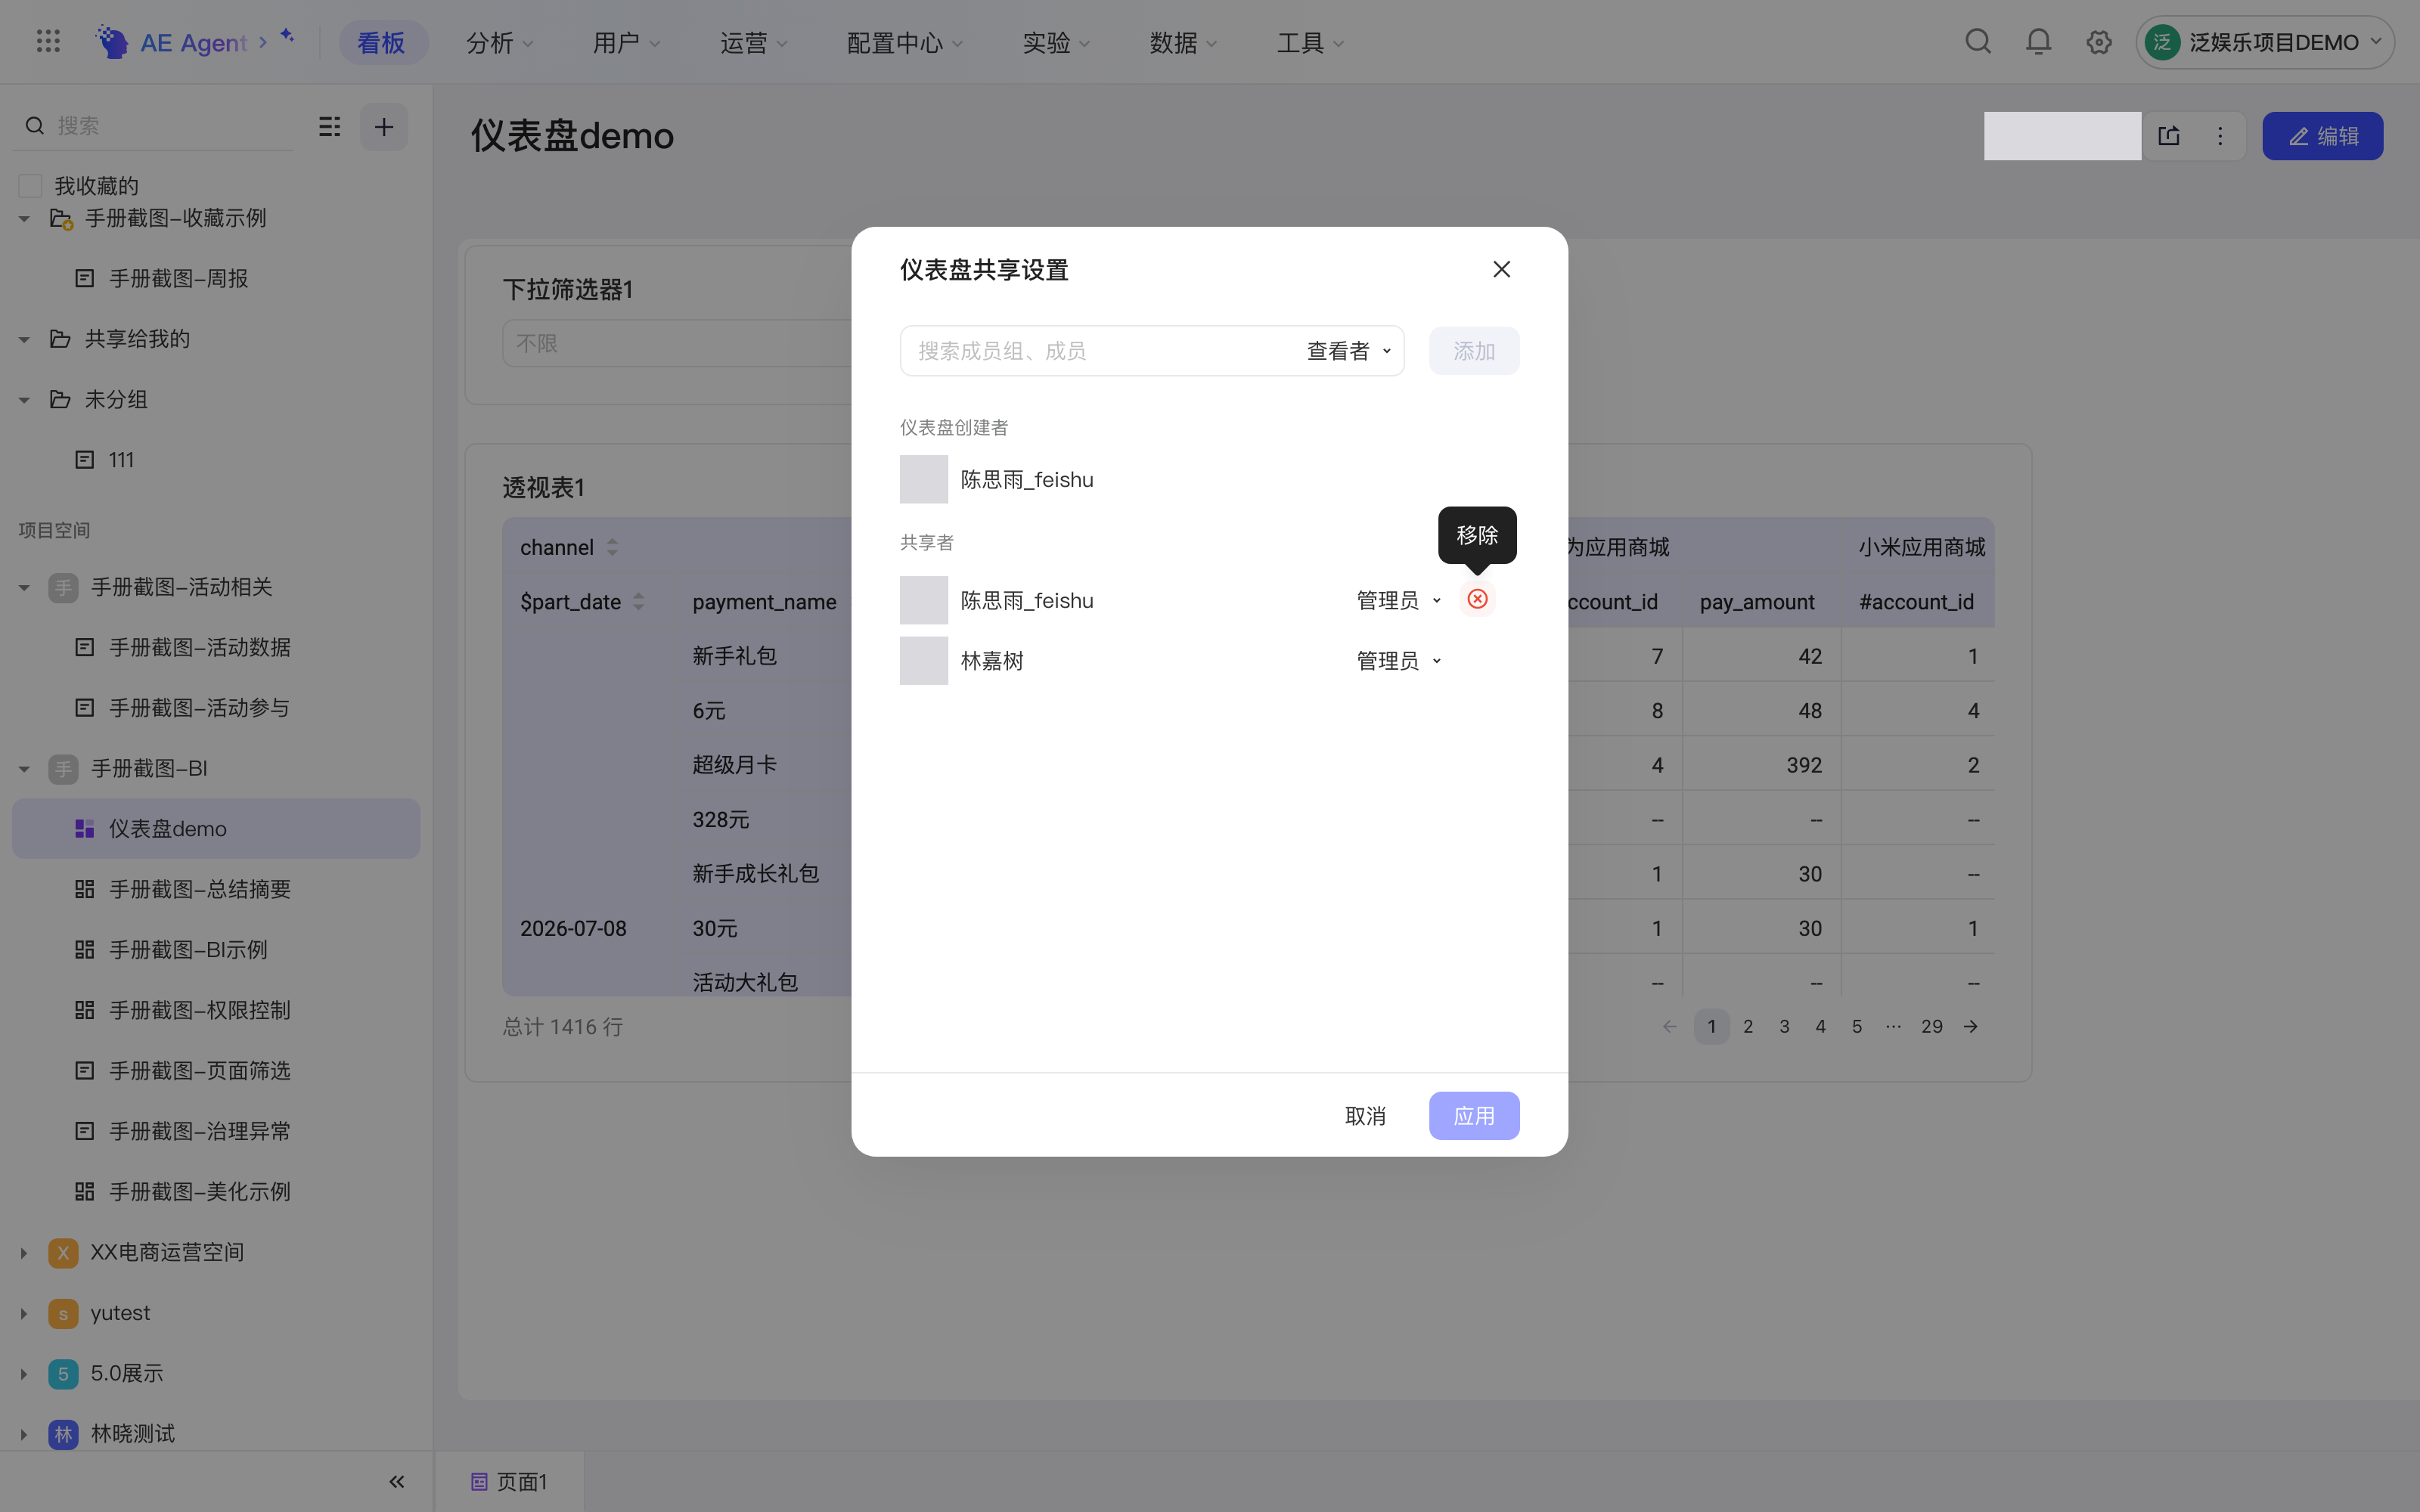Click the plus button to add dashboard
This screenshot has width=2420, height=1512.
(x=384, y=127)
